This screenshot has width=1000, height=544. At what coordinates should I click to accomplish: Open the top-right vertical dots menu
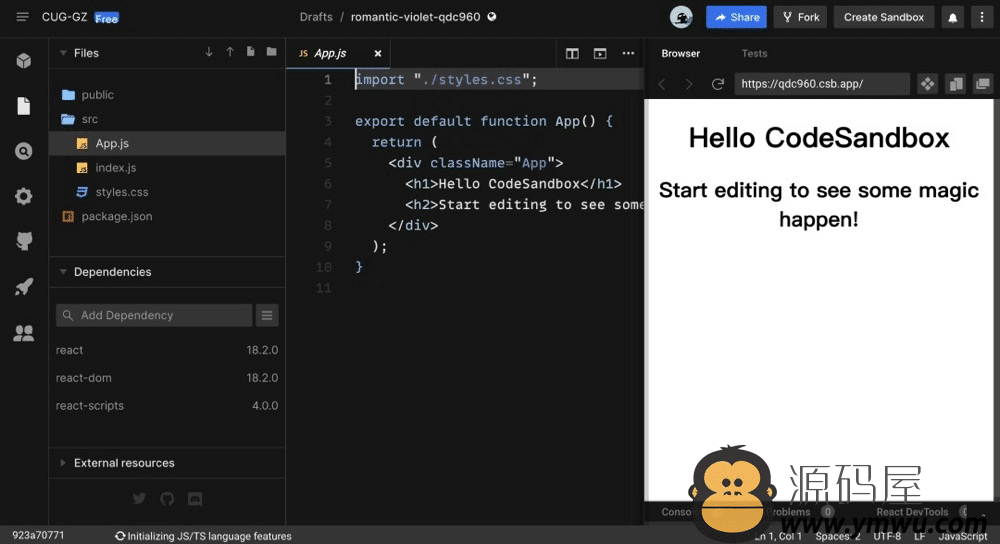point(982,17)
